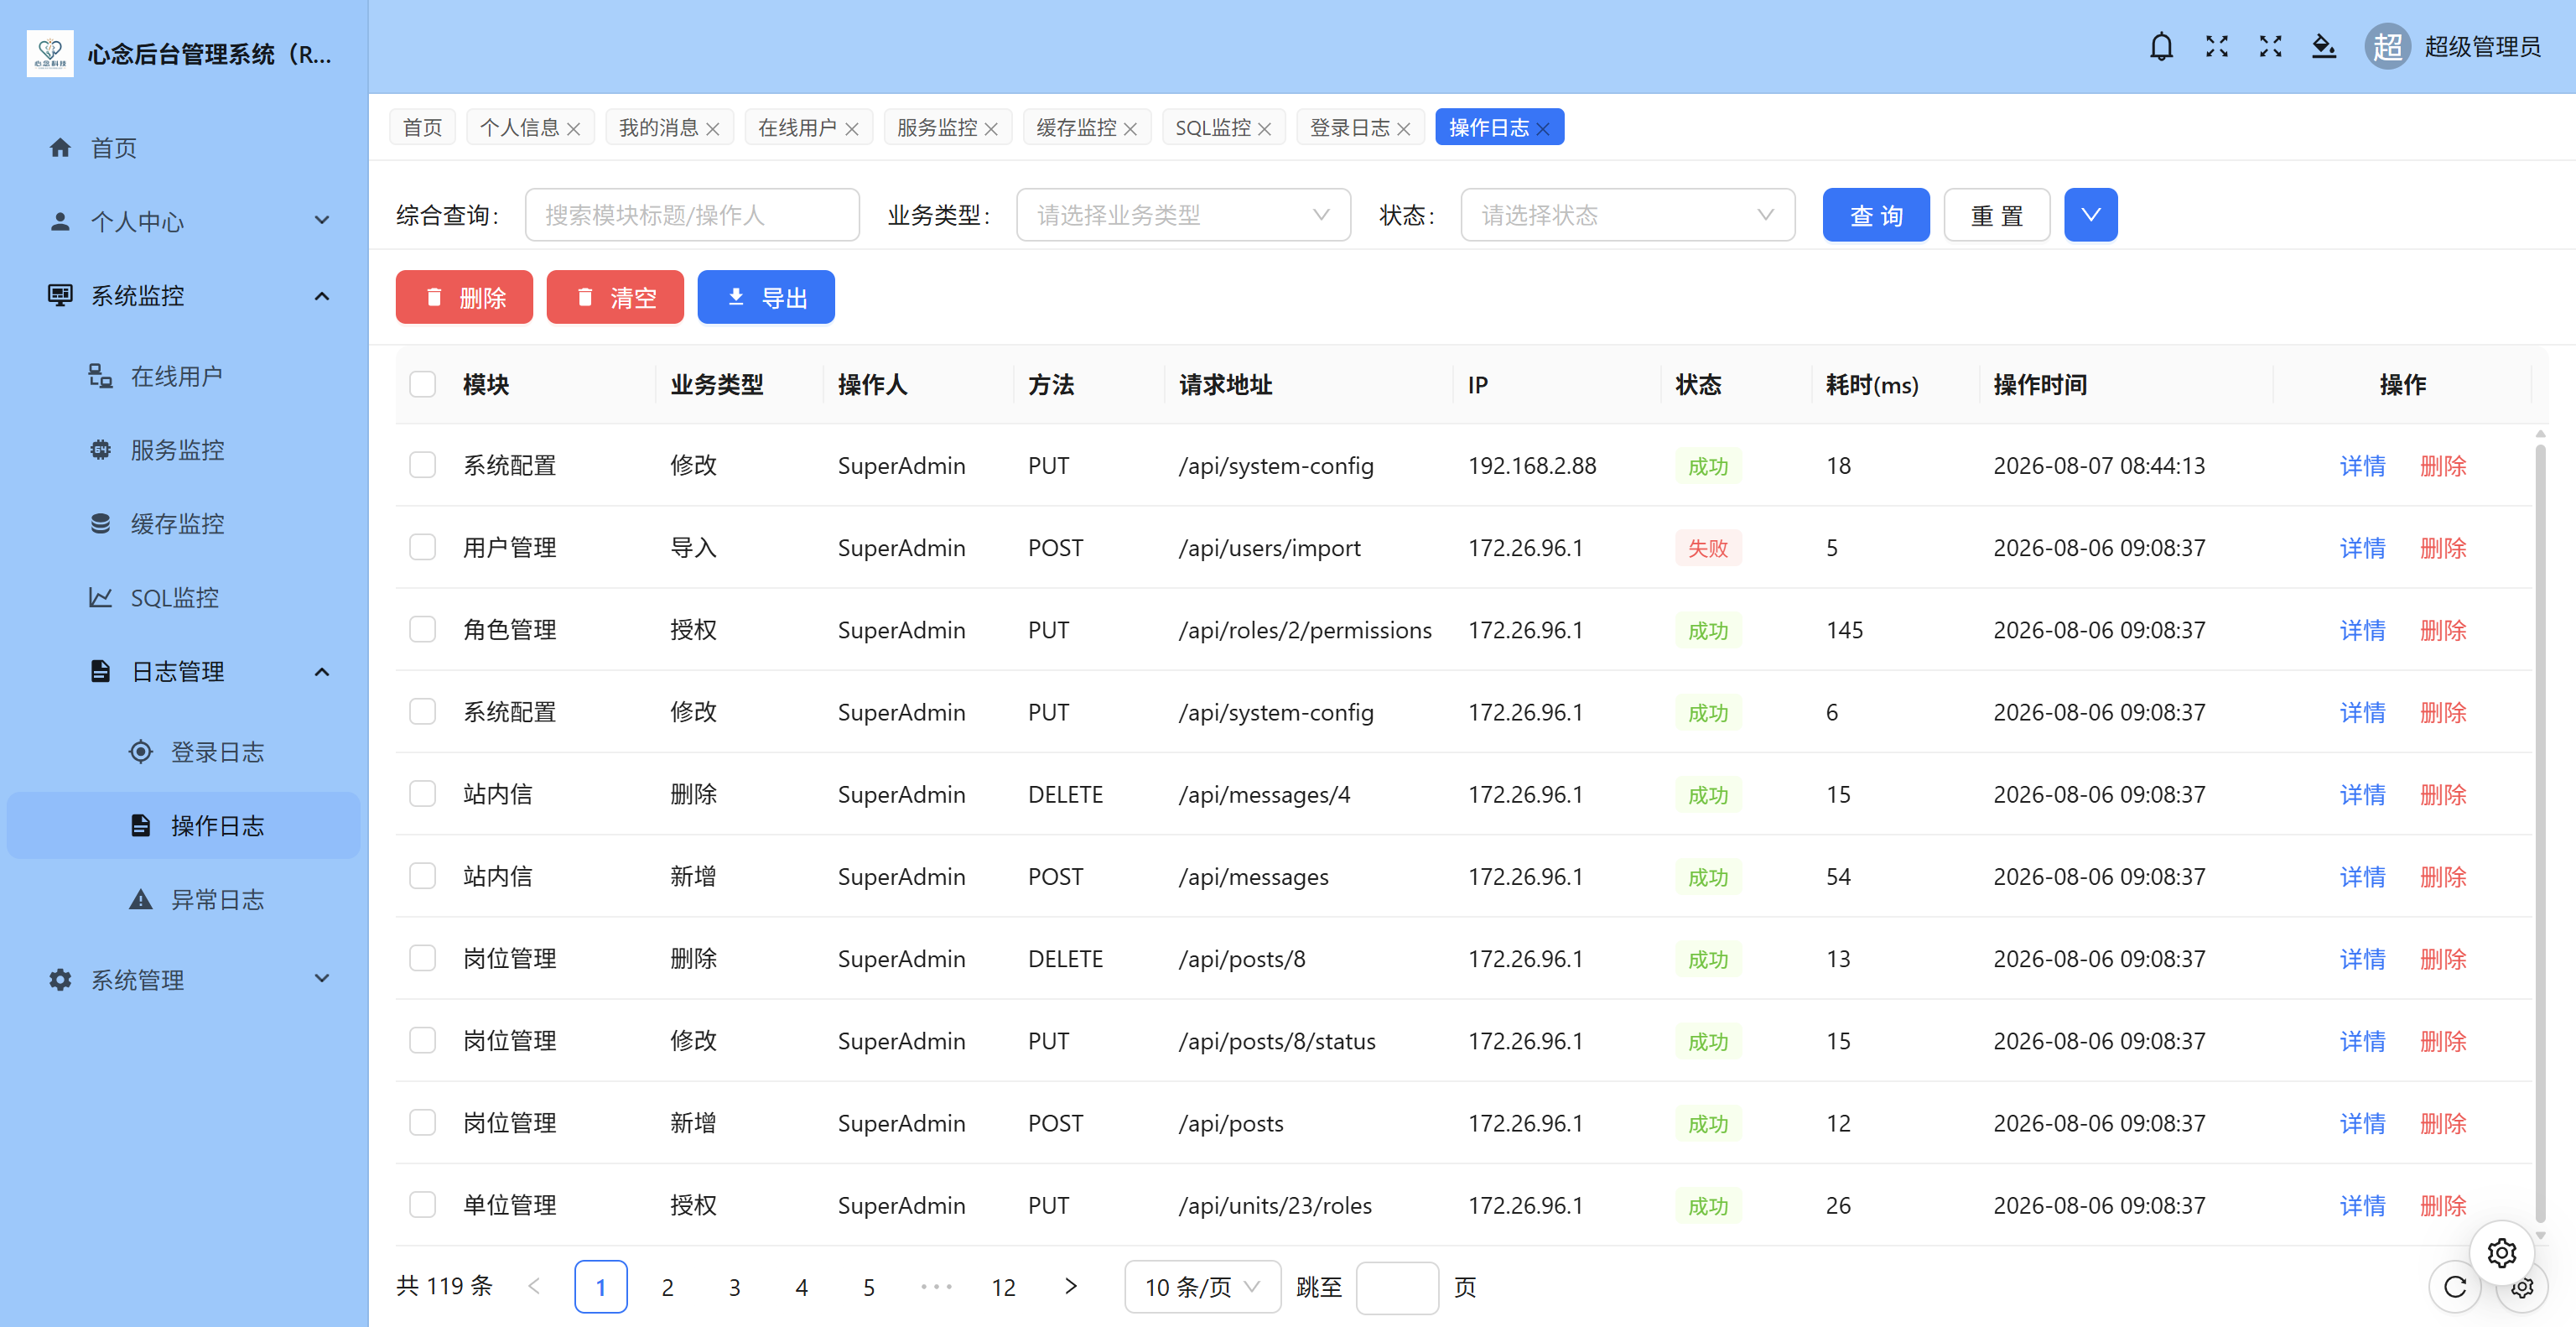Check the /api/messages/4 row checkbox

[422, 794]
